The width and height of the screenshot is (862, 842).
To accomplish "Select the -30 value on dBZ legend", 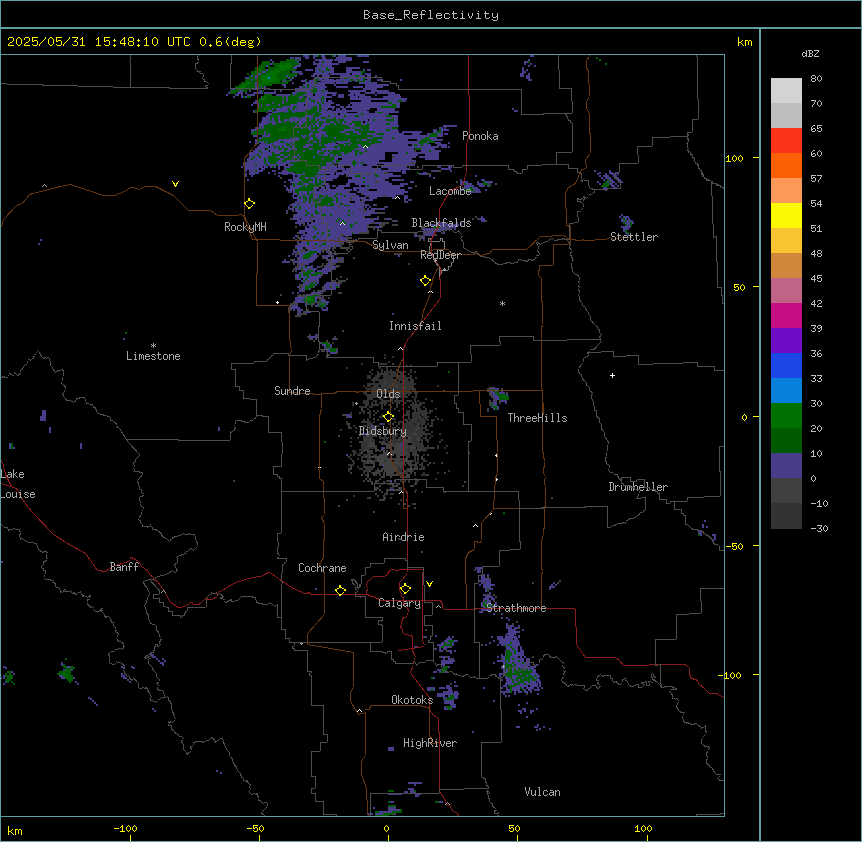I will tap(819, 529).
